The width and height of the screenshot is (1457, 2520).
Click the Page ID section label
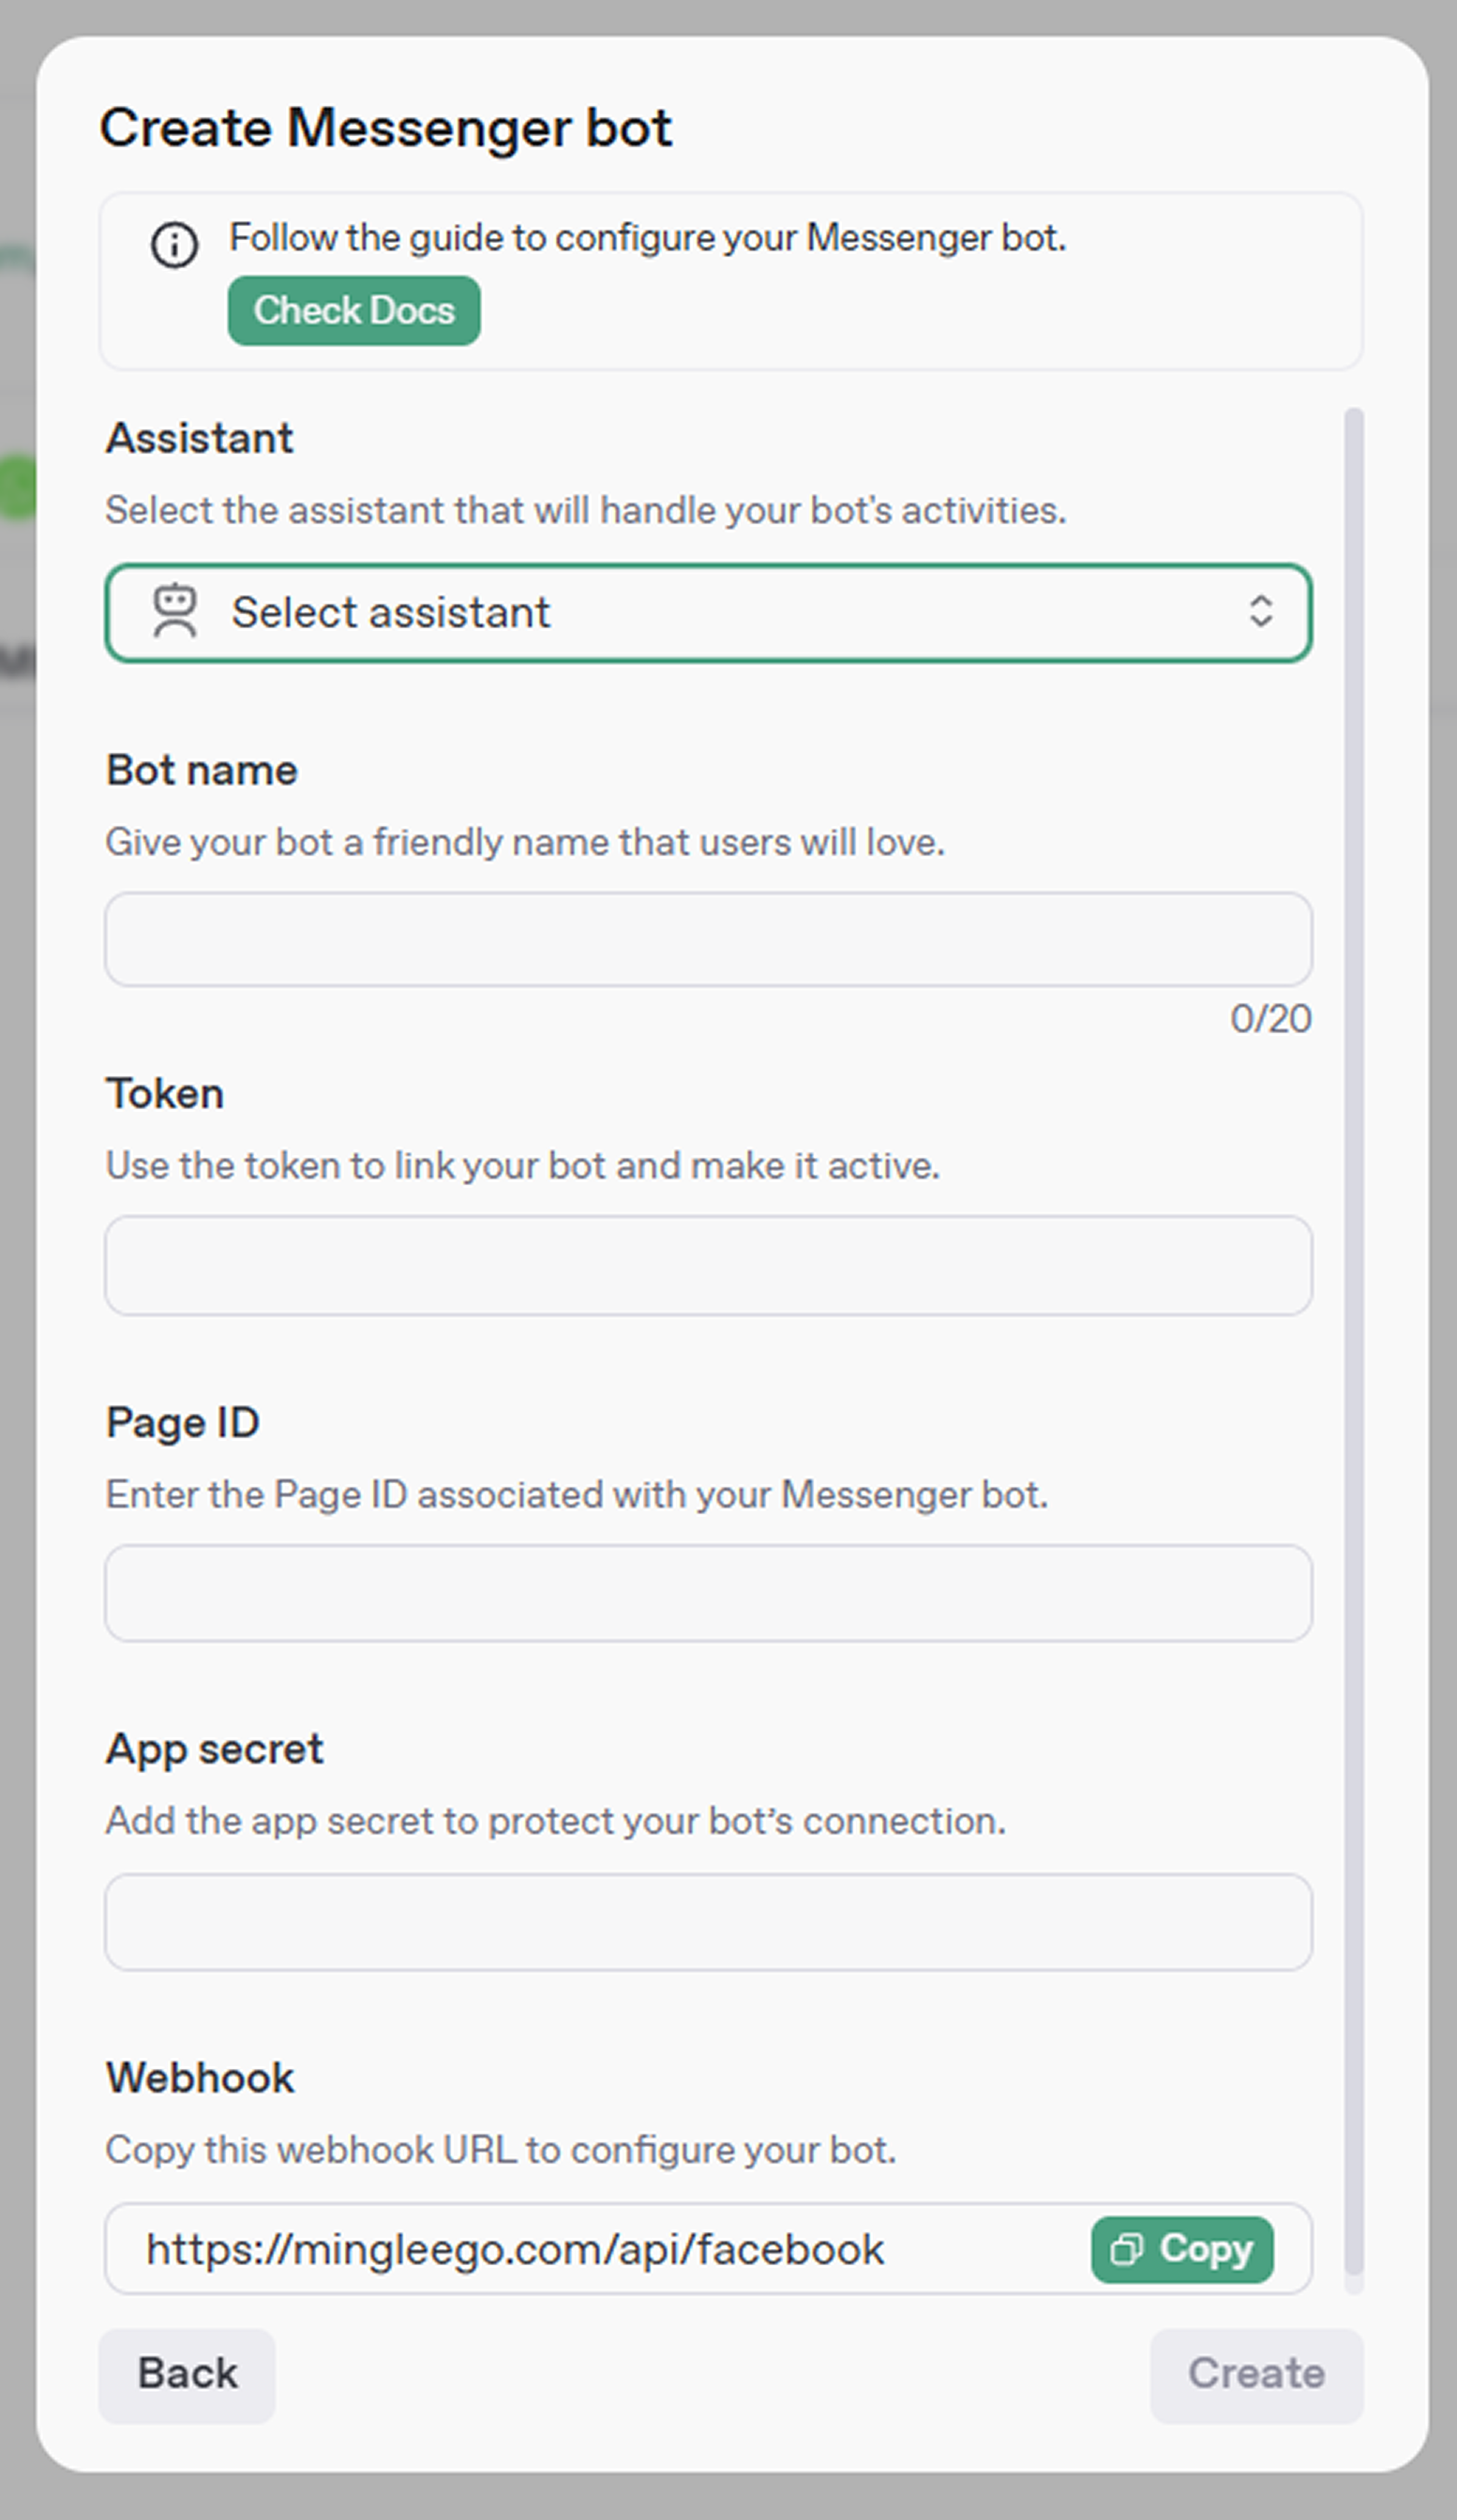183,1423
